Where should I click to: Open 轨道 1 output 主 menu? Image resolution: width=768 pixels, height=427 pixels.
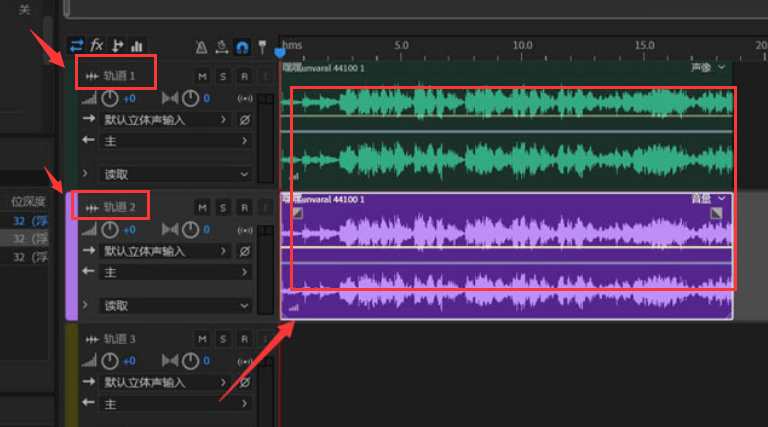click(x=176, y=141)
